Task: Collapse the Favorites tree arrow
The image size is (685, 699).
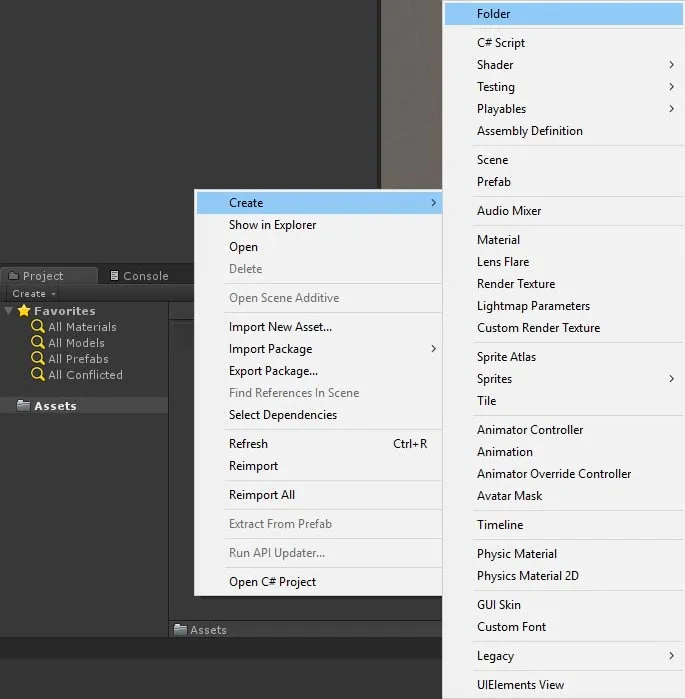Action: 9,311
